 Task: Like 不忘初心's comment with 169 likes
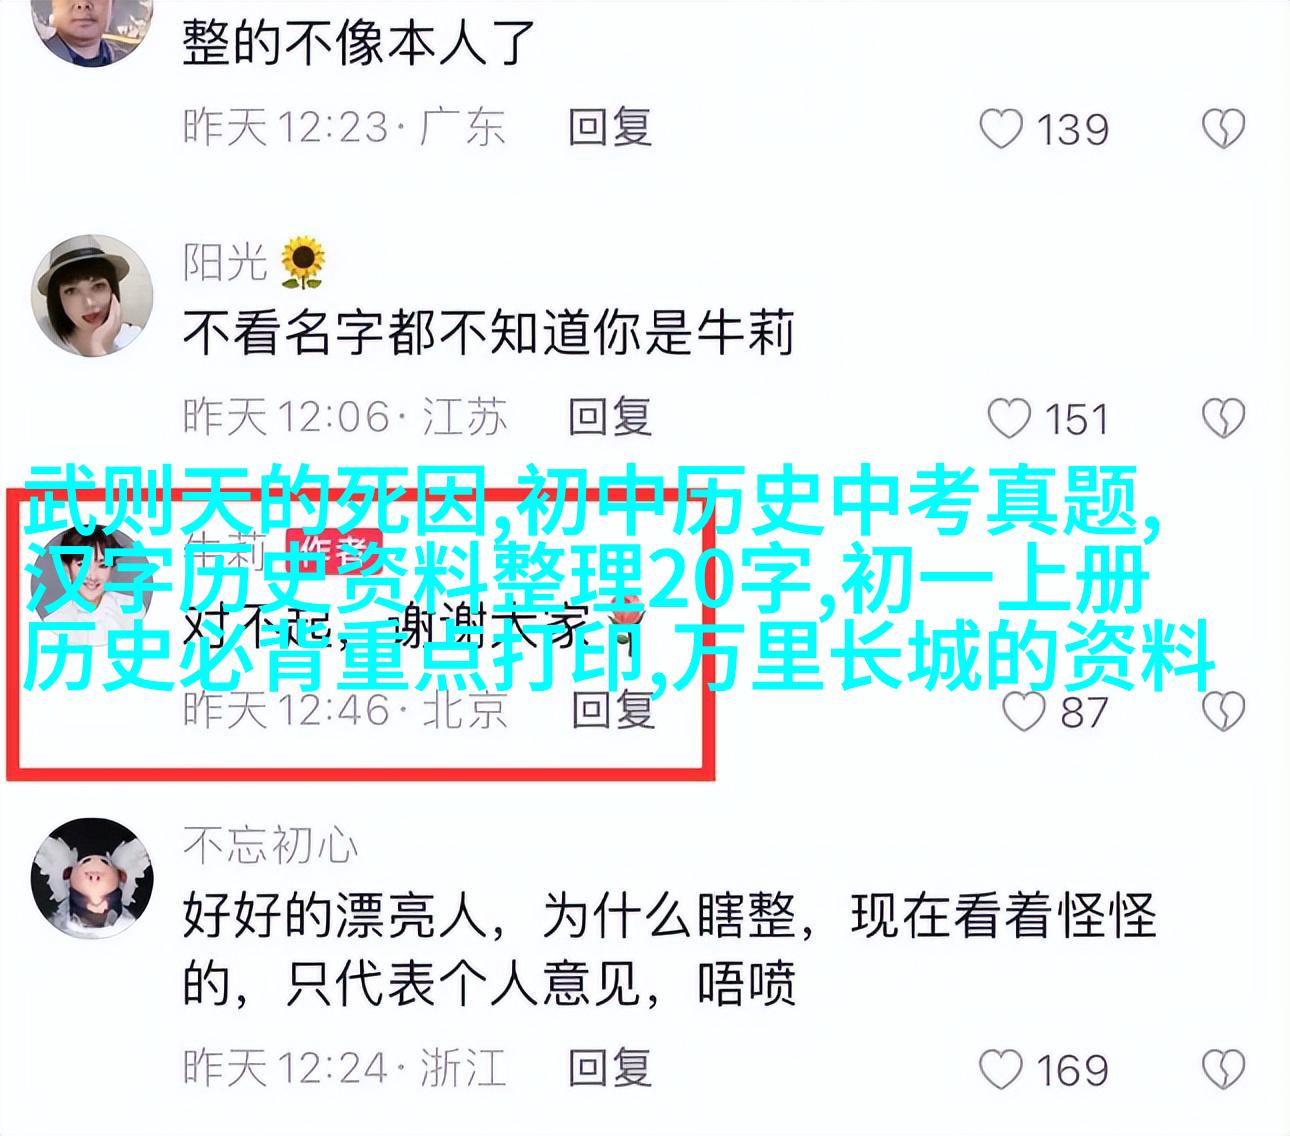(1001, 1070)
